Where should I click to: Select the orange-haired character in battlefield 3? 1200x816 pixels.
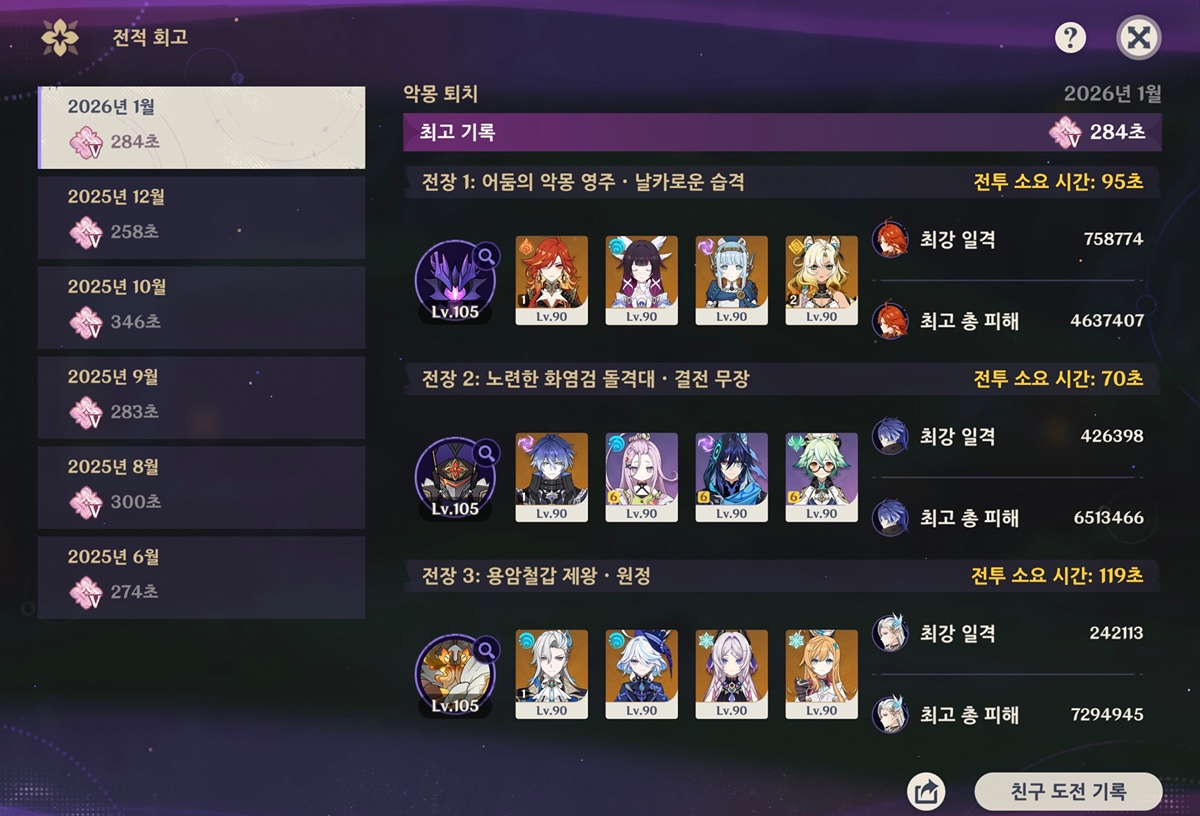[822, 674]
